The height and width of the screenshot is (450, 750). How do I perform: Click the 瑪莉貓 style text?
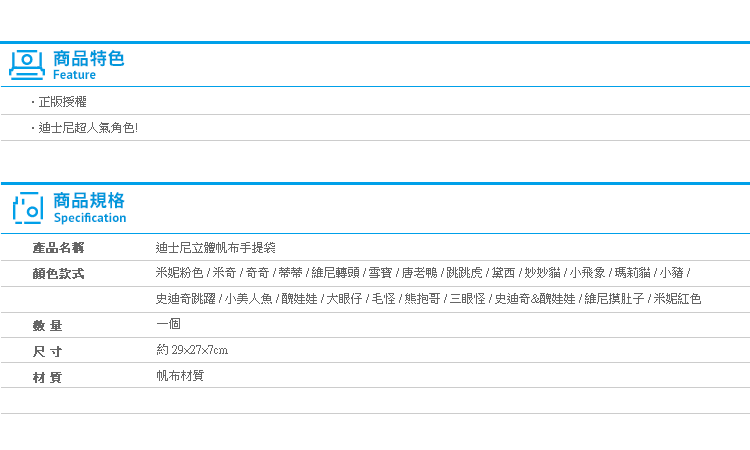coord(632,273)
